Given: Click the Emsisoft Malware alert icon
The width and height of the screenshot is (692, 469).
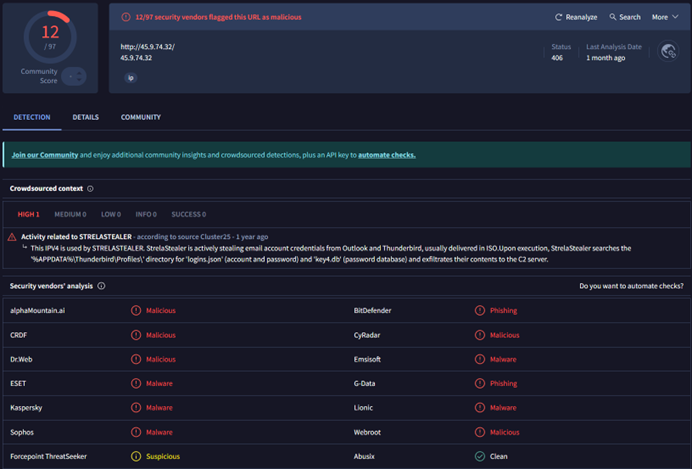Looking at the screenshot, I should (480, 360).
